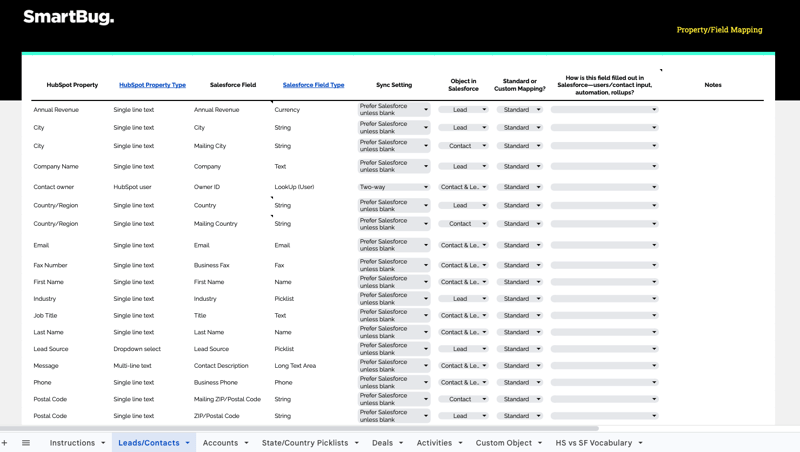Open the State/Country Picklists tab
800x452 pixels.
coord(305,443)
